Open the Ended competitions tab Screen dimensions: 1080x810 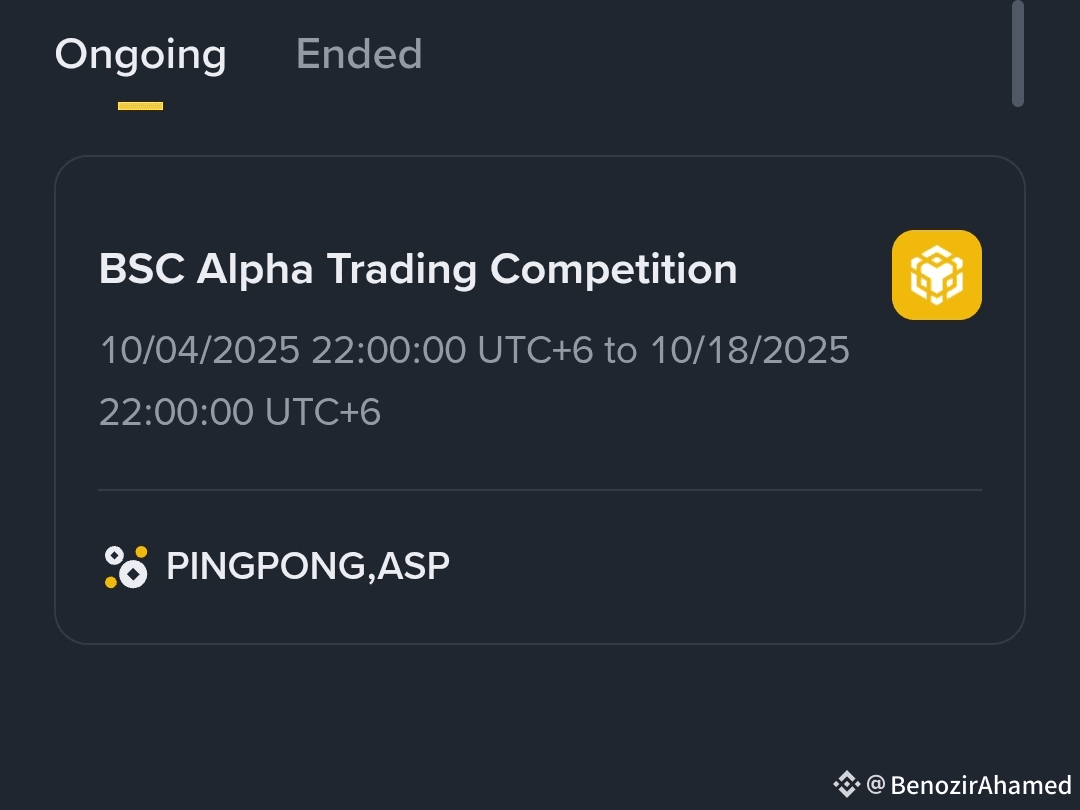point(359,54)
